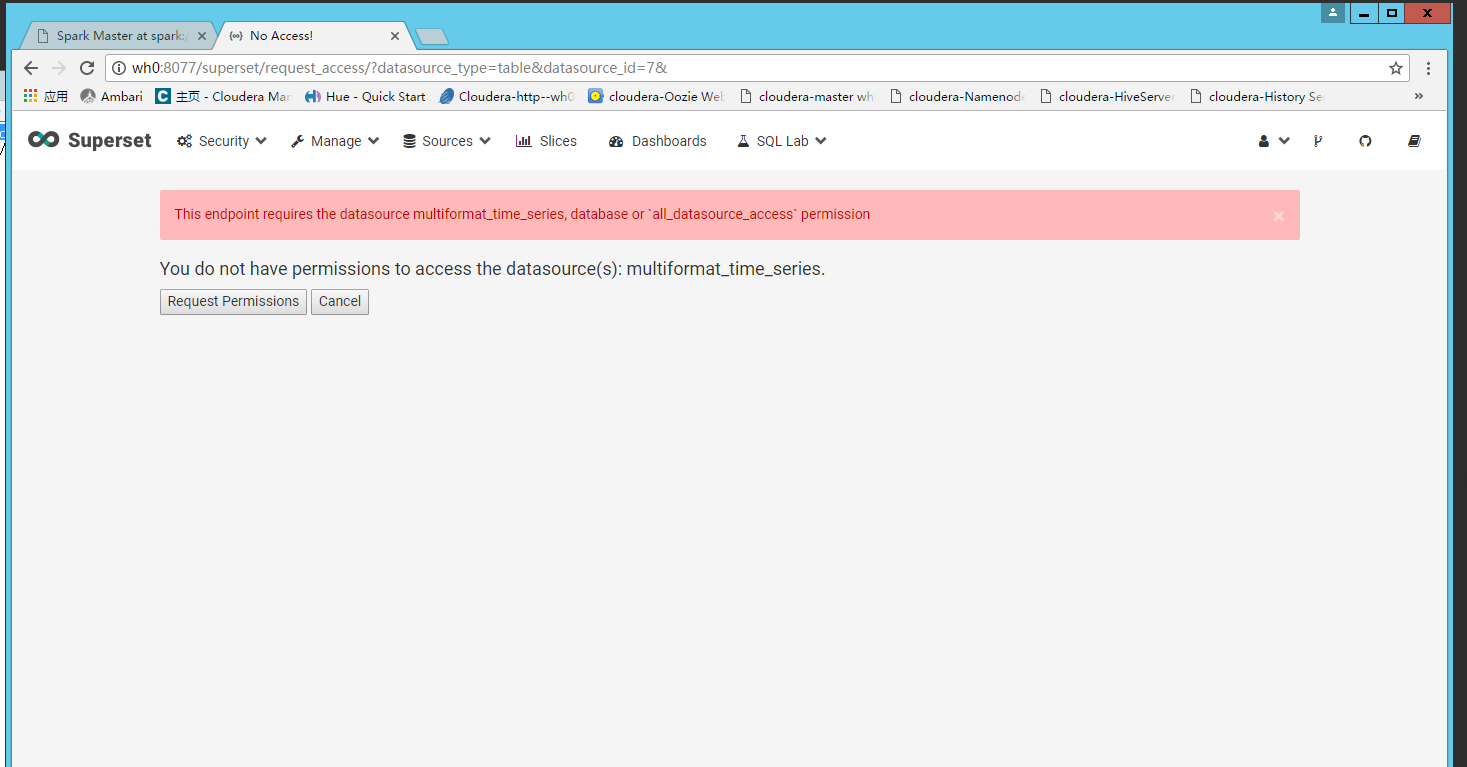The height and width of the screenshot is (767, 1467).
Task: Expand the SQL Lab dropdown
Action: pos(782,141)
